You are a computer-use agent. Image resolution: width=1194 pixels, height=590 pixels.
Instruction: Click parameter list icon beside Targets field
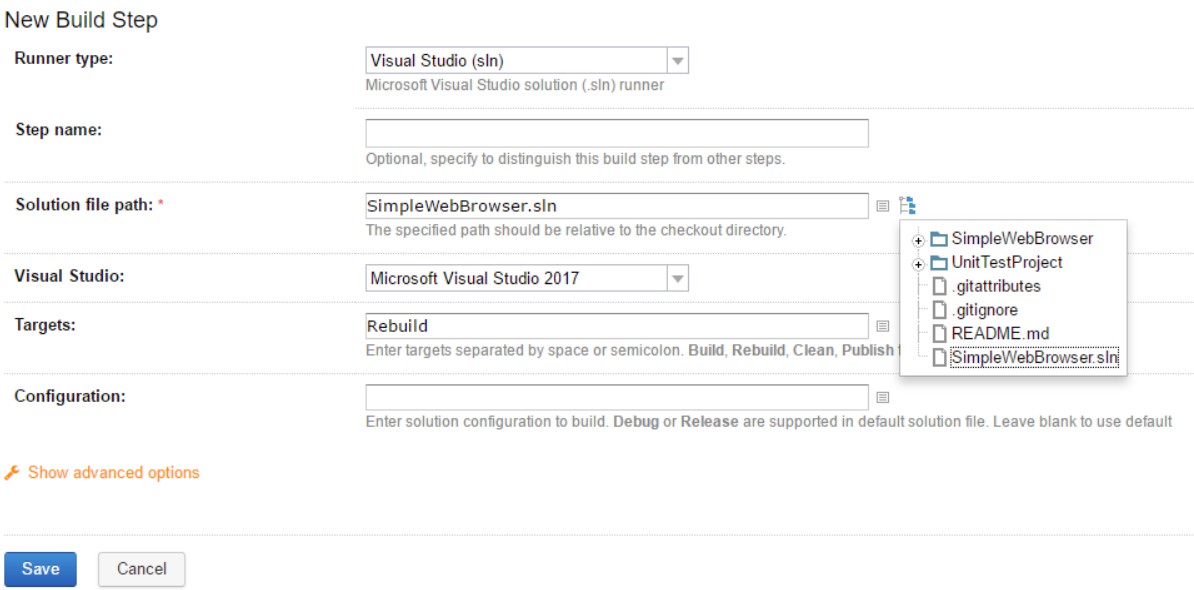pyautogui.click(x=883, y=326)
